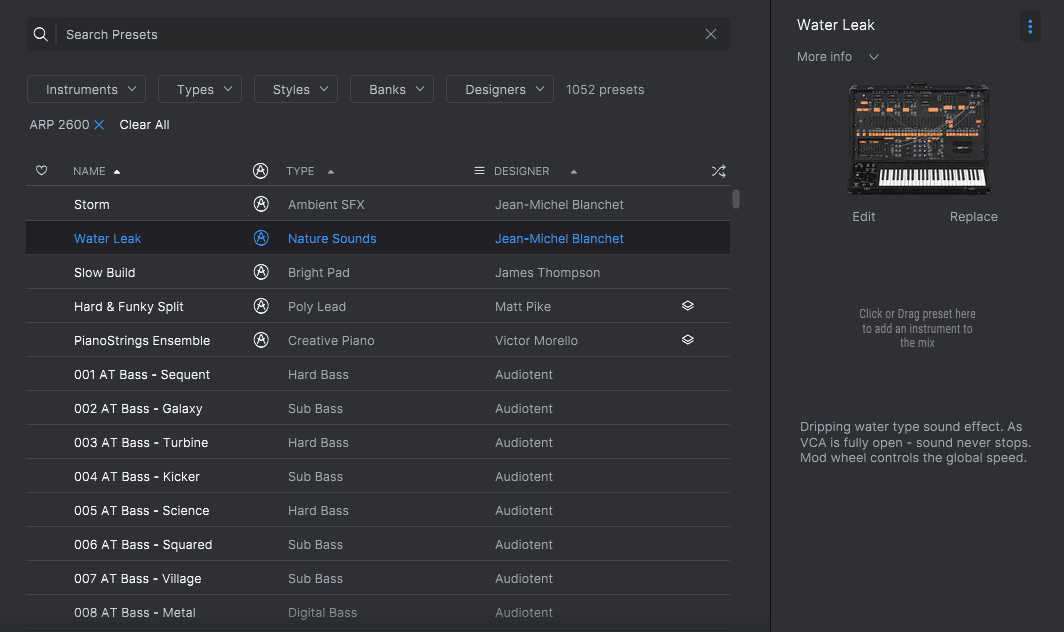Expand the More info section

tap(838, 57)
